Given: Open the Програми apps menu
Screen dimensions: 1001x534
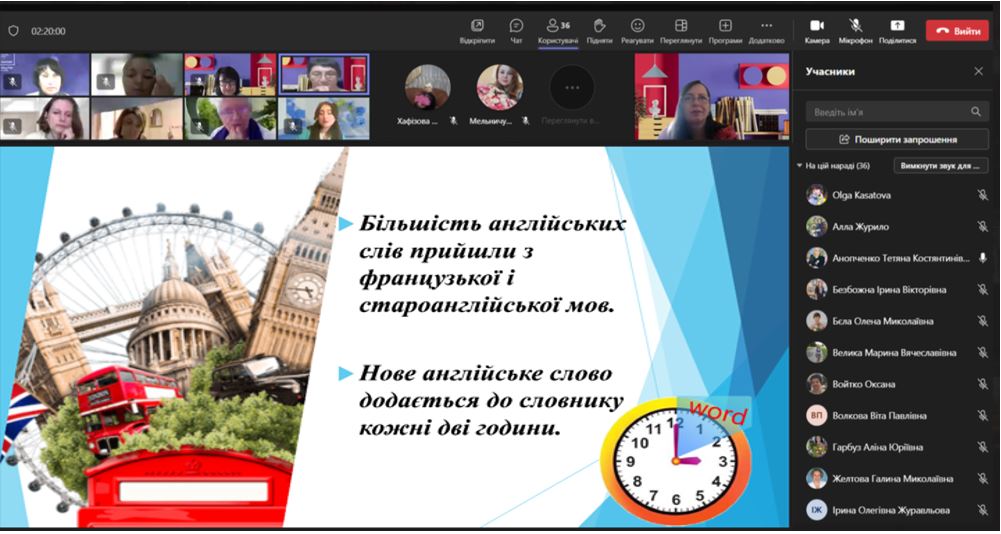Looking at the screenshot, I should pyautogui.click(x=725, y=31).
